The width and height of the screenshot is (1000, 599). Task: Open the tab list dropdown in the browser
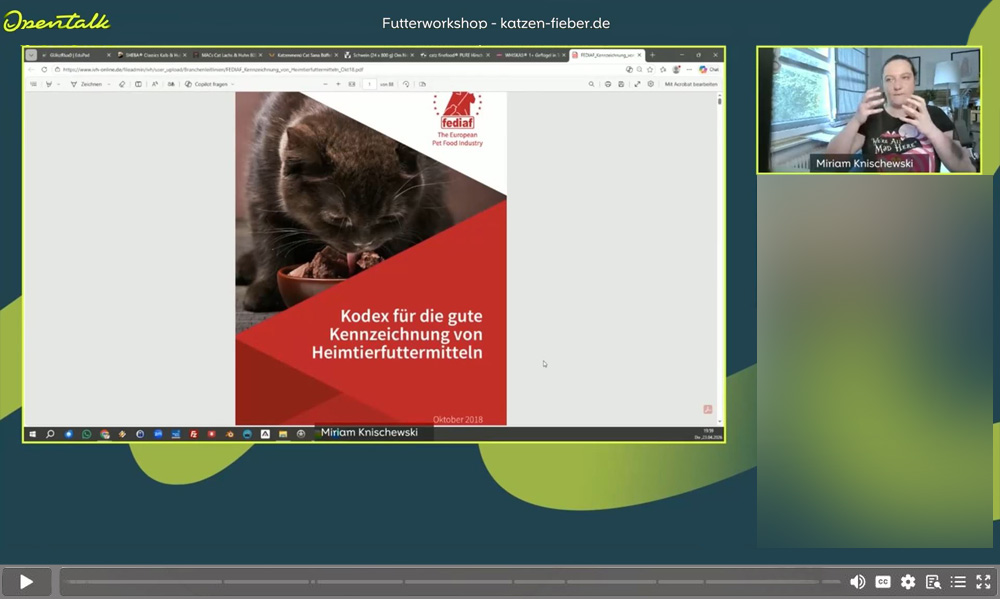tap(31, 55)
